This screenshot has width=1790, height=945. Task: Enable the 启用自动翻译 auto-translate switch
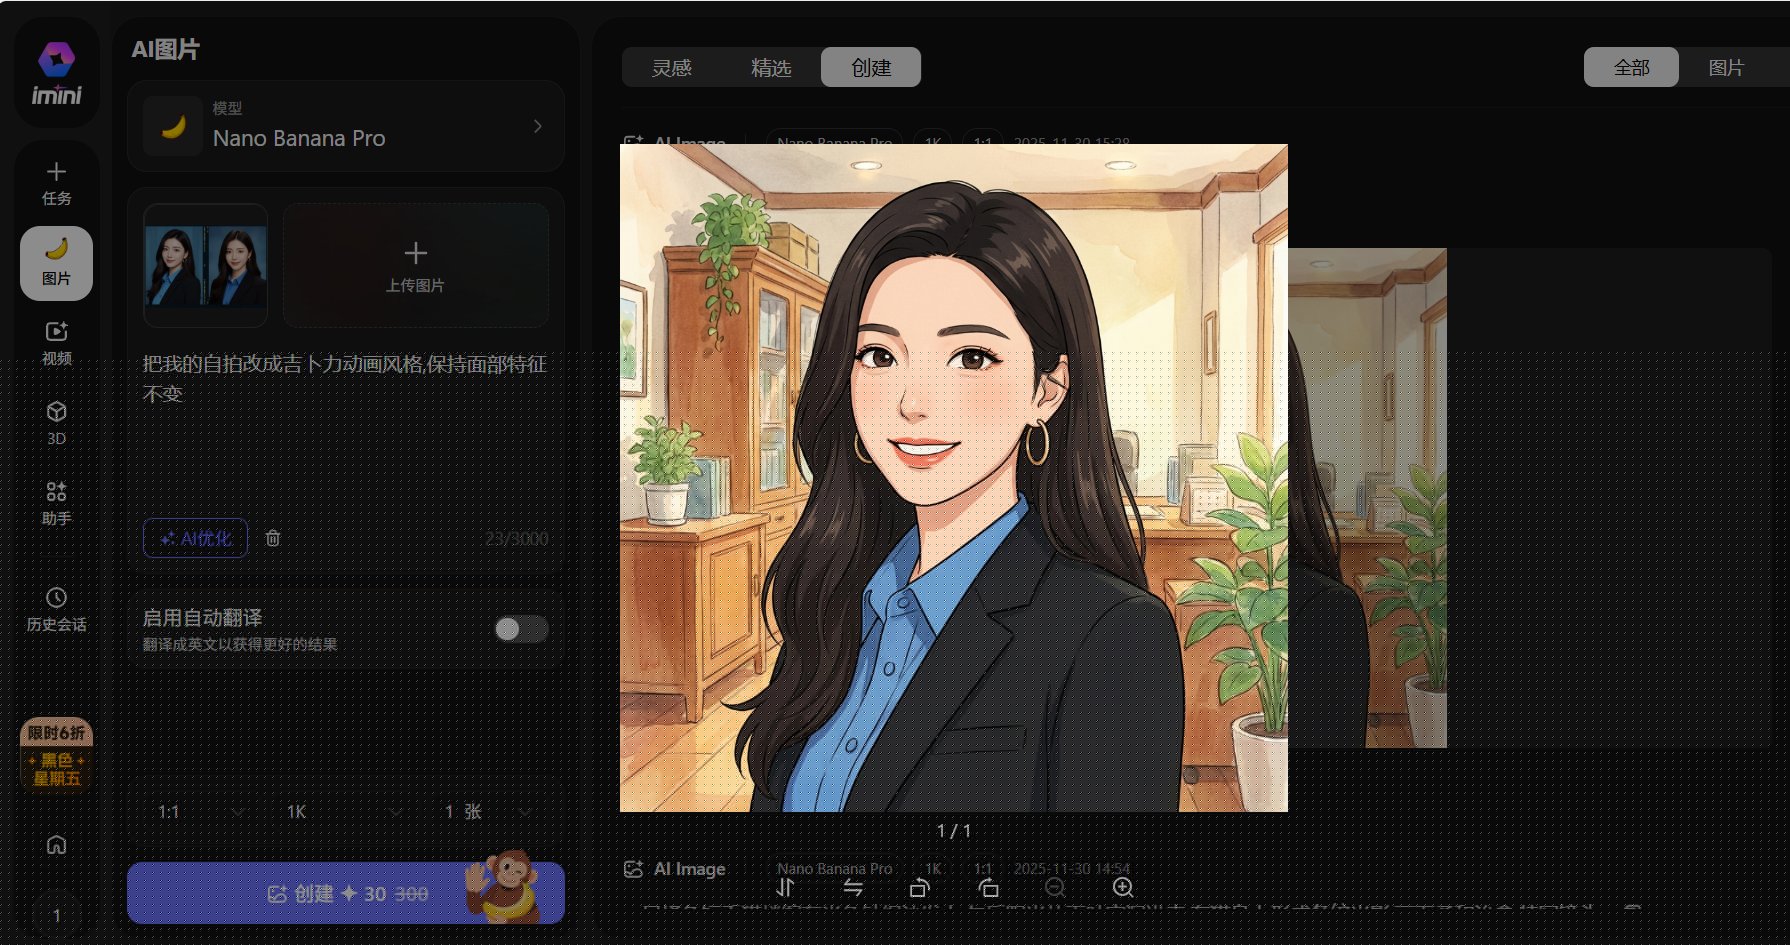521,629
